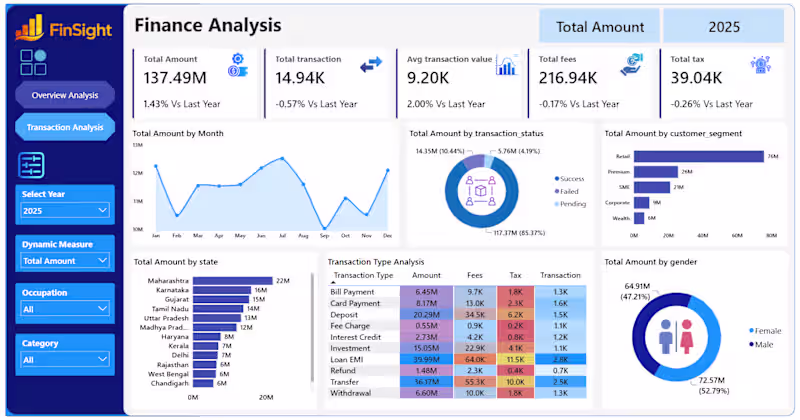Click the Total Amount header button

[599, 27]
